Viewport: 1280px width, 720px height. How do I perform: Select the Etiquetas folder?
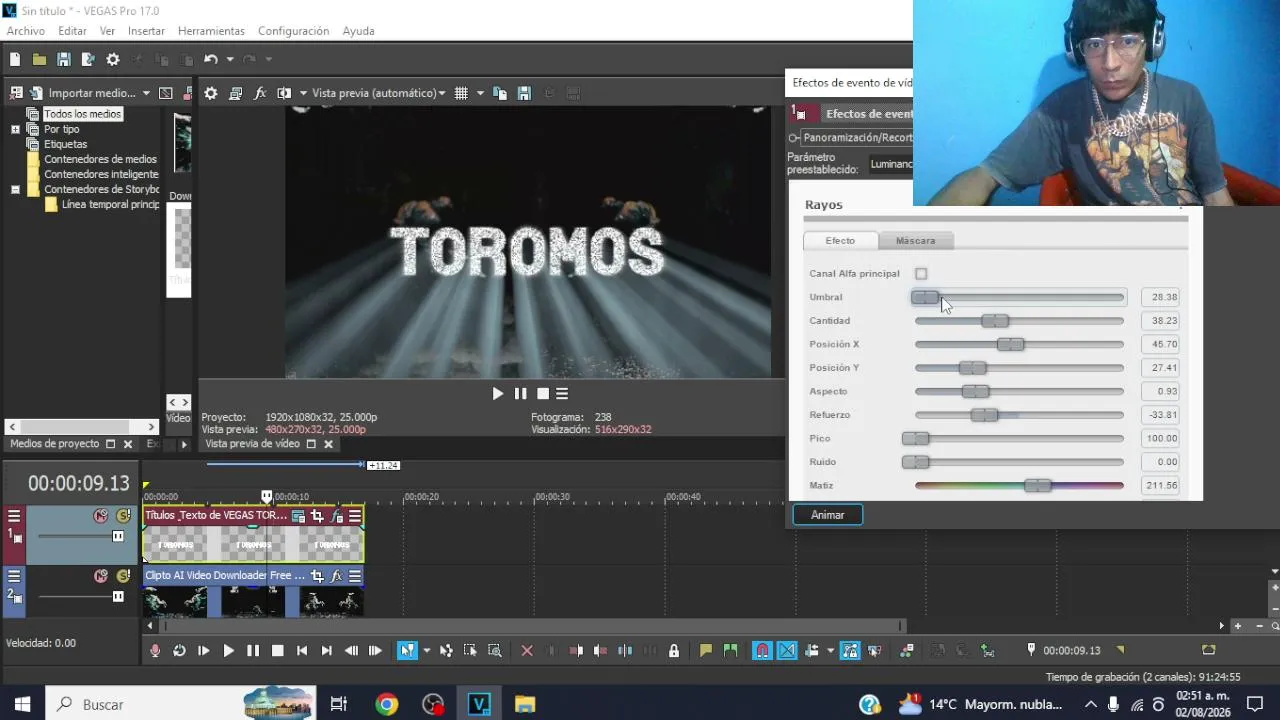[x=65, y=144]
